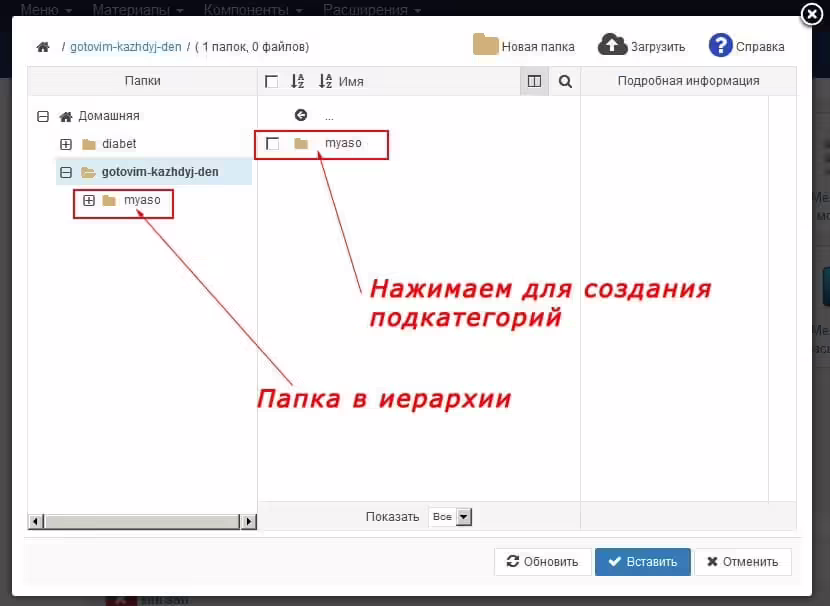The height and width of the screenshot is (606, 830).
Task: Click the Новая папка folder icon
Action: click(485, 45)
